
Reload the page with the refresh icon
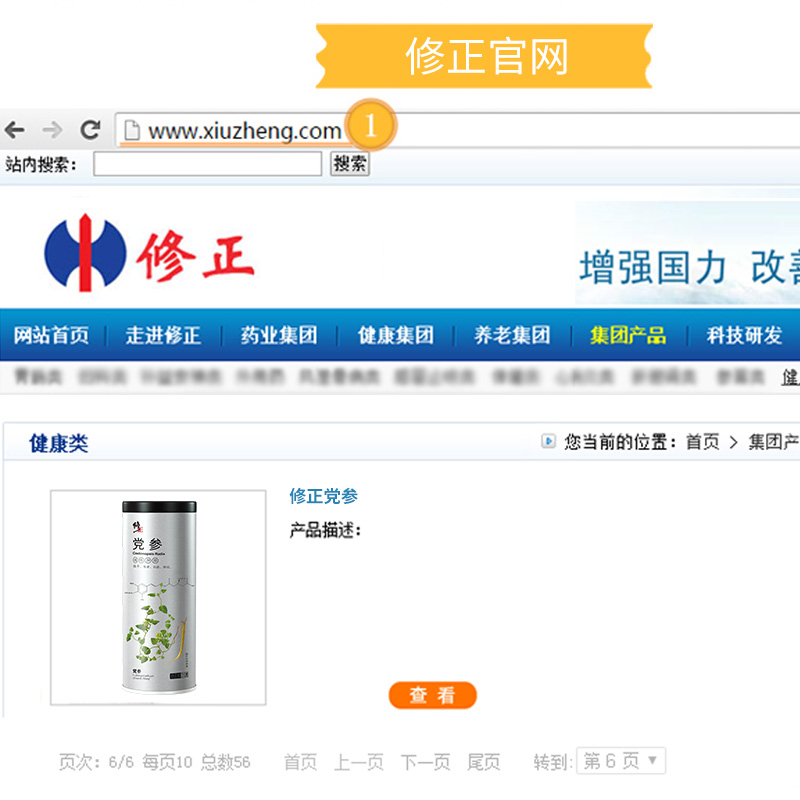tap(90, 130)
